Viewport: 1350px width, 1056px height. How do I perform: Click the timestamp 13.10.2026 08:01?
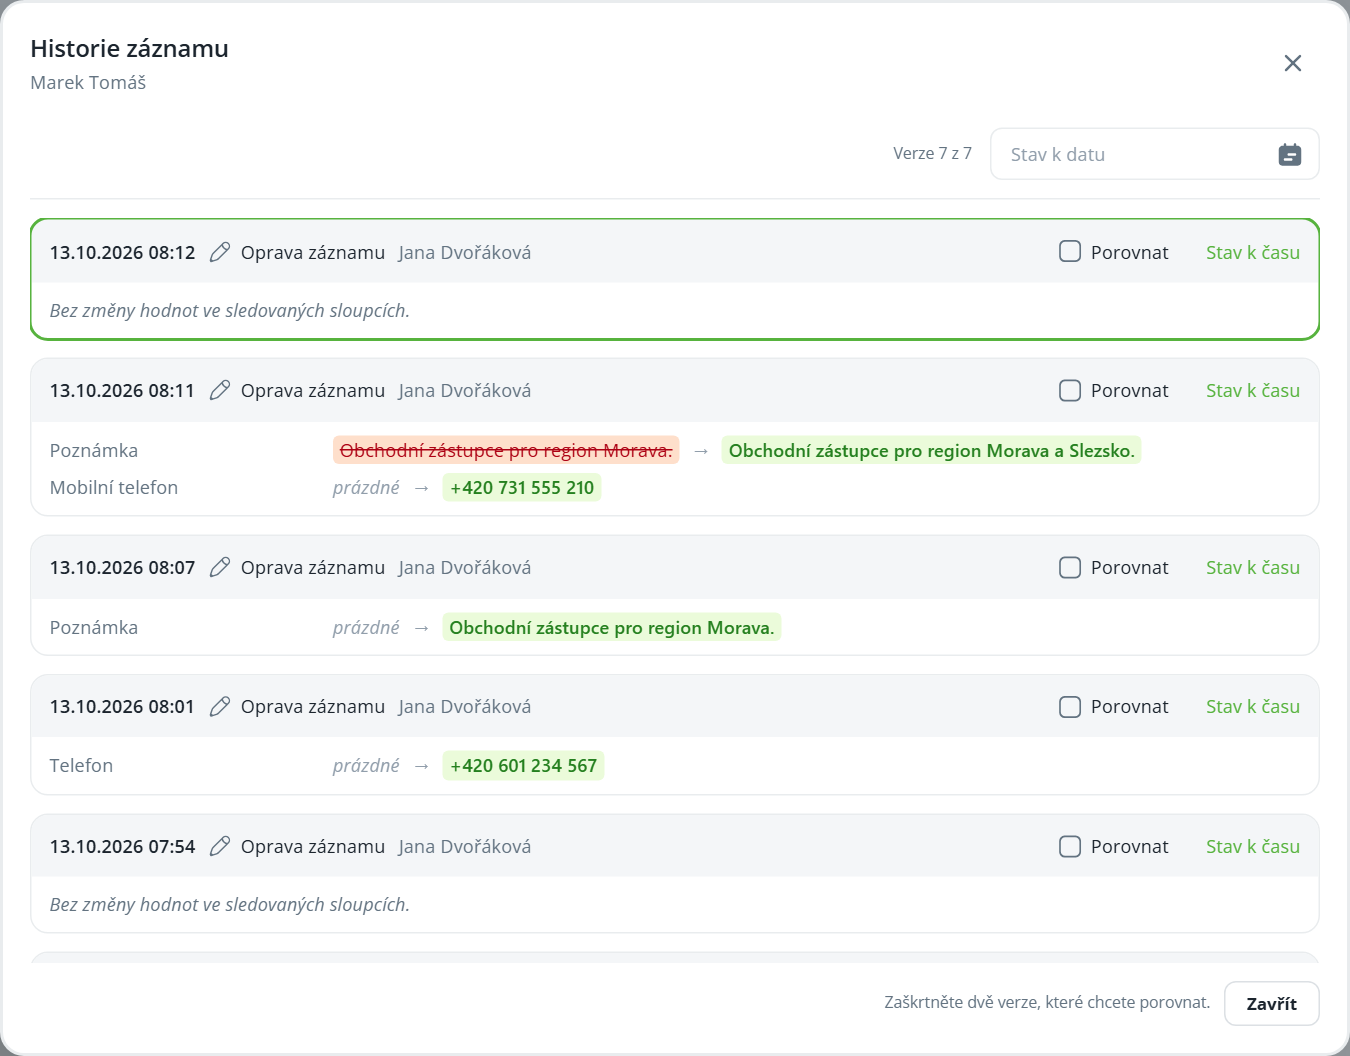click(122, 706)
